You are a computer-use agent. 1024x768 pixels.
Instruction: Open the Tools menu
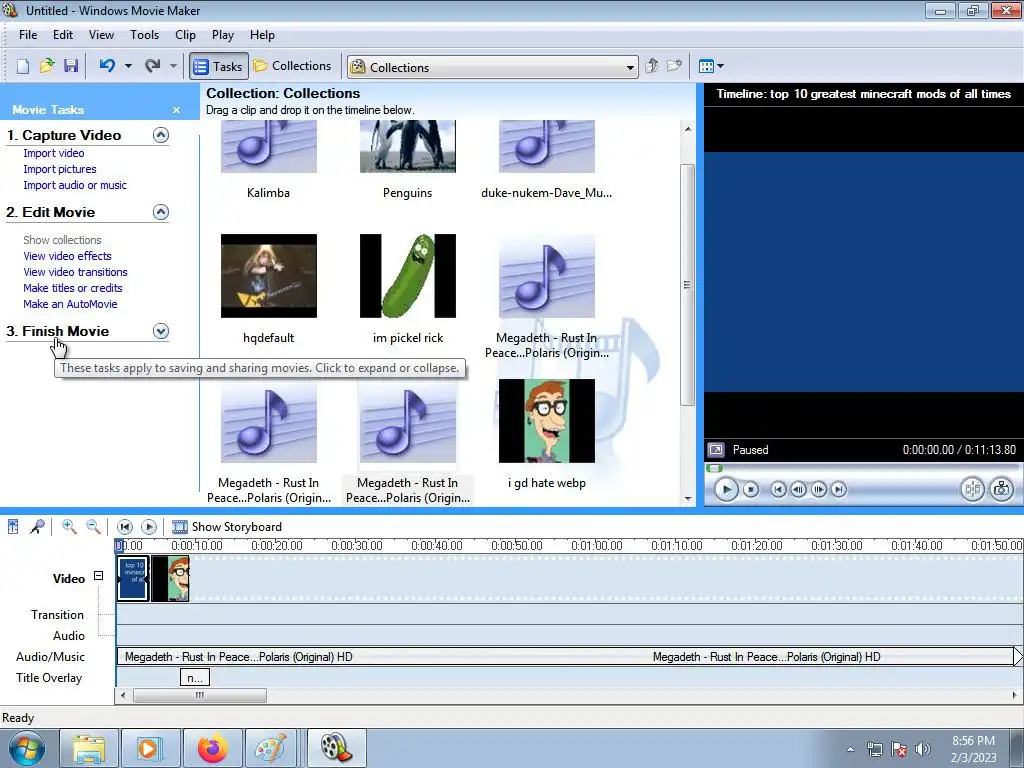point(144,35)
